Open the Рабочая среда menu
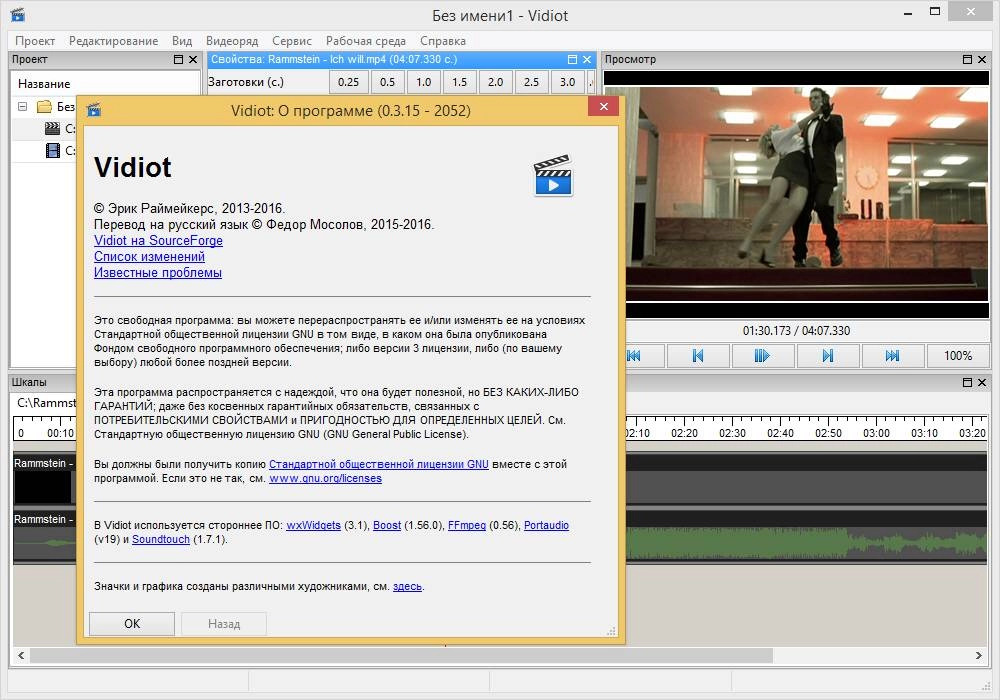Screen dimensions: 1000x700 [366, 41]
